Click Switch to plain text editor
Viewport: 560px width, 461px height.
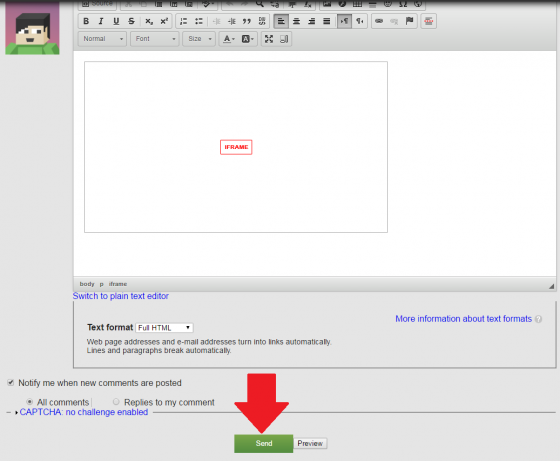coord(121,296)
